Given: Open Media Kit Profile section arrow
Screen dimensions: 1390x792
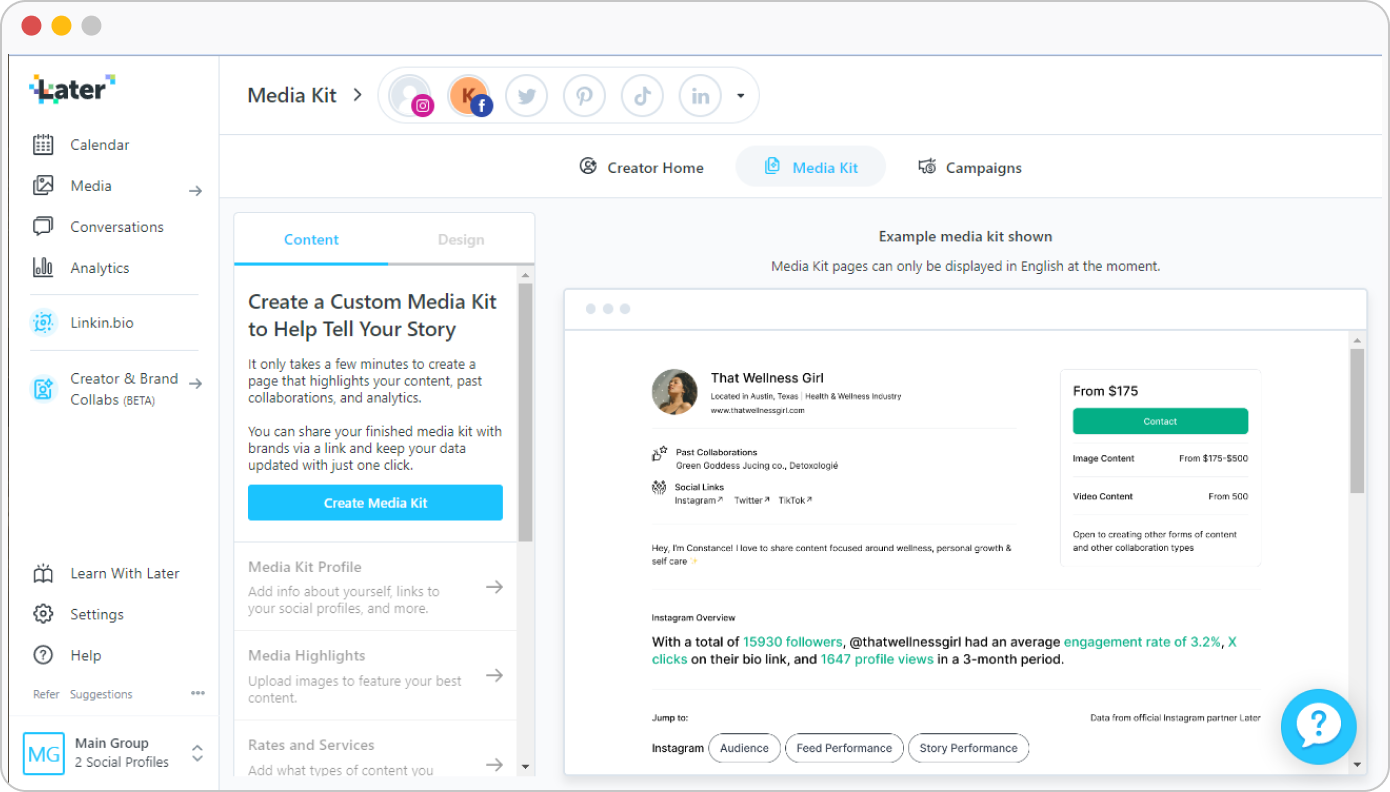Looking at the screenshot, I should pos(494,587).
